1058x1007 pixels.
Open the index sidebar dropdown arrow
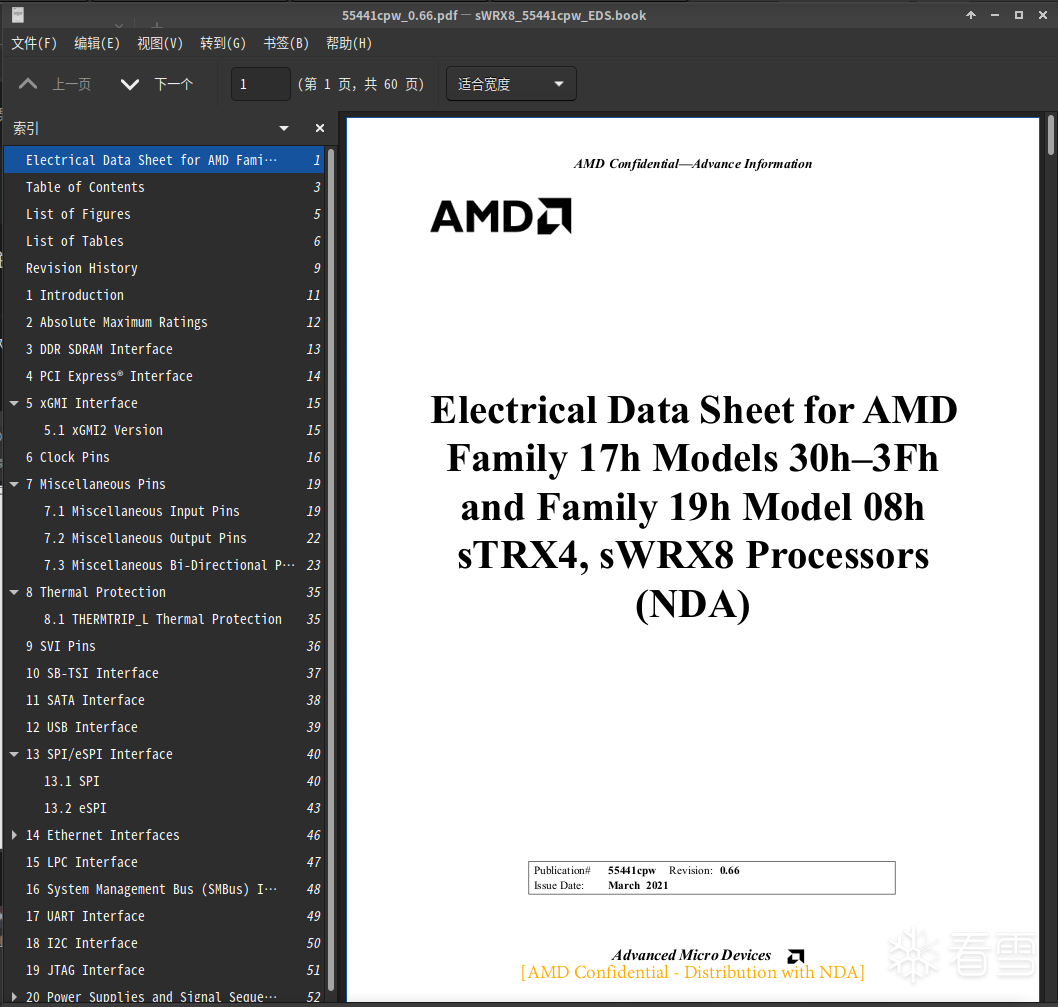click(x=284, y=128)
